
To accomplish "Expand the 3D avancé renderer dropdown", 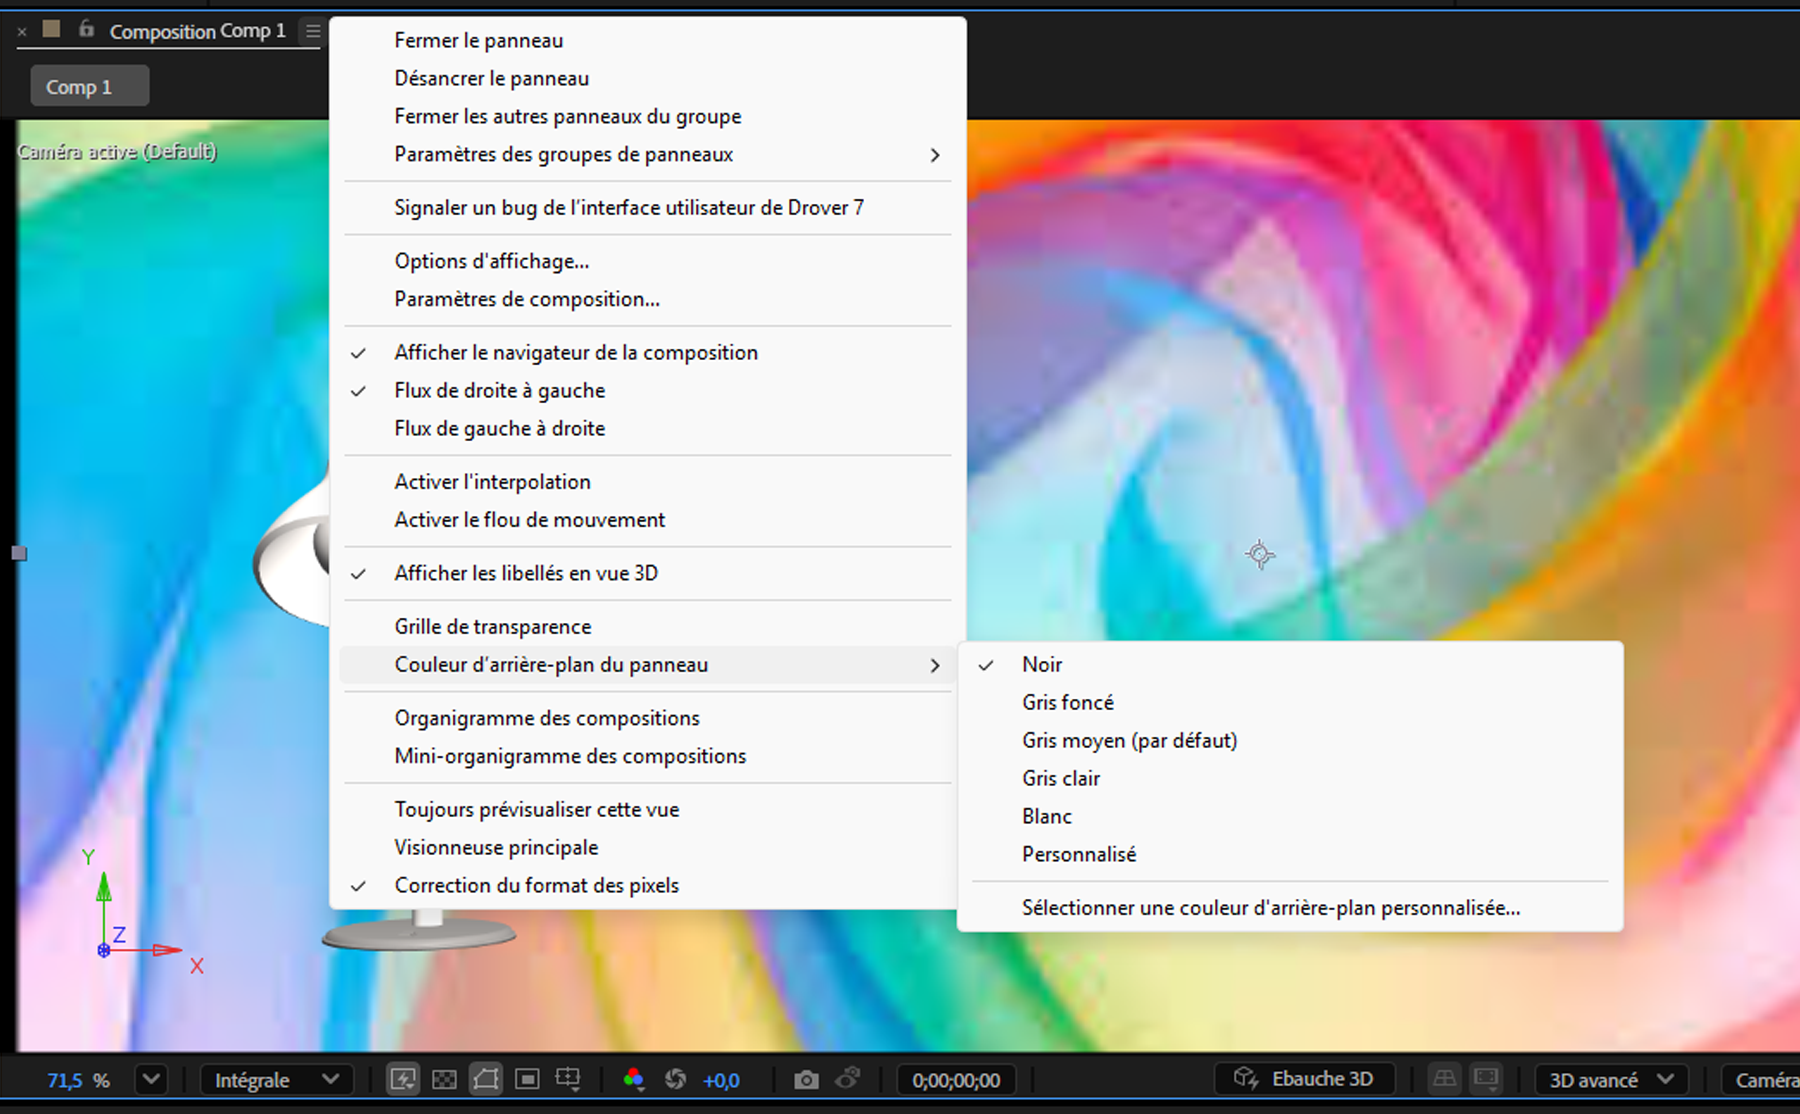I will (1610, 1080).
